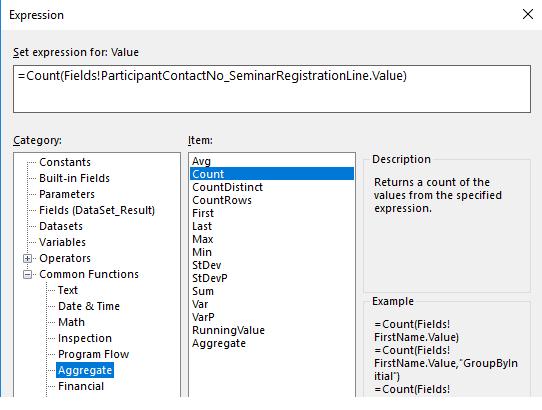Select Constants in the Category tree

pos(65,162)
